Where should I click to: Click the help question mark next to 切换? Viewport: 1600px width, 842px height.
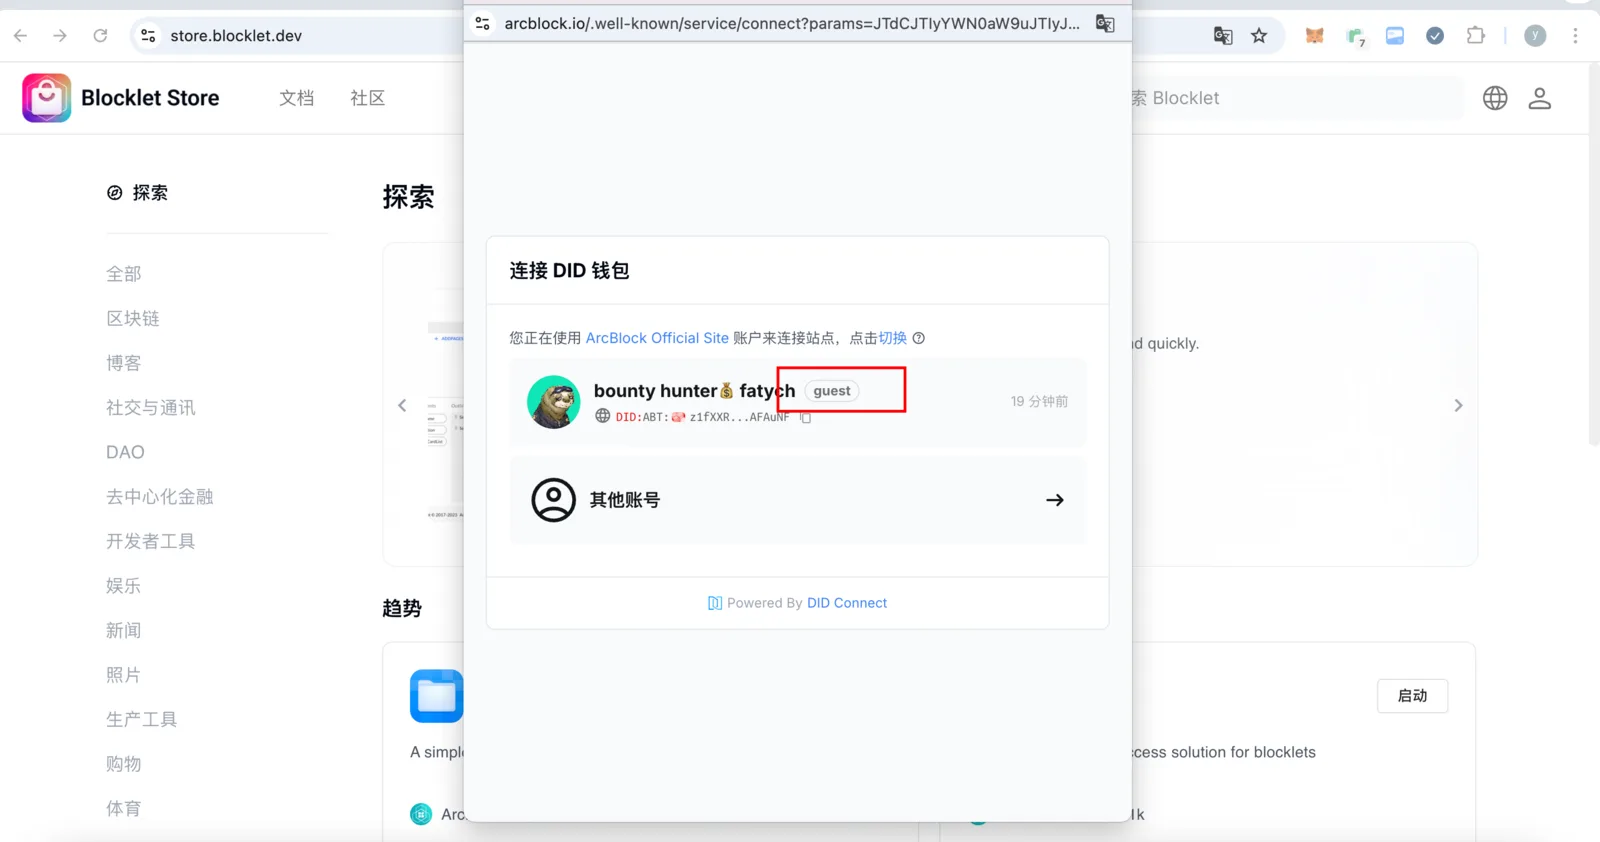[x=918, y=338]
